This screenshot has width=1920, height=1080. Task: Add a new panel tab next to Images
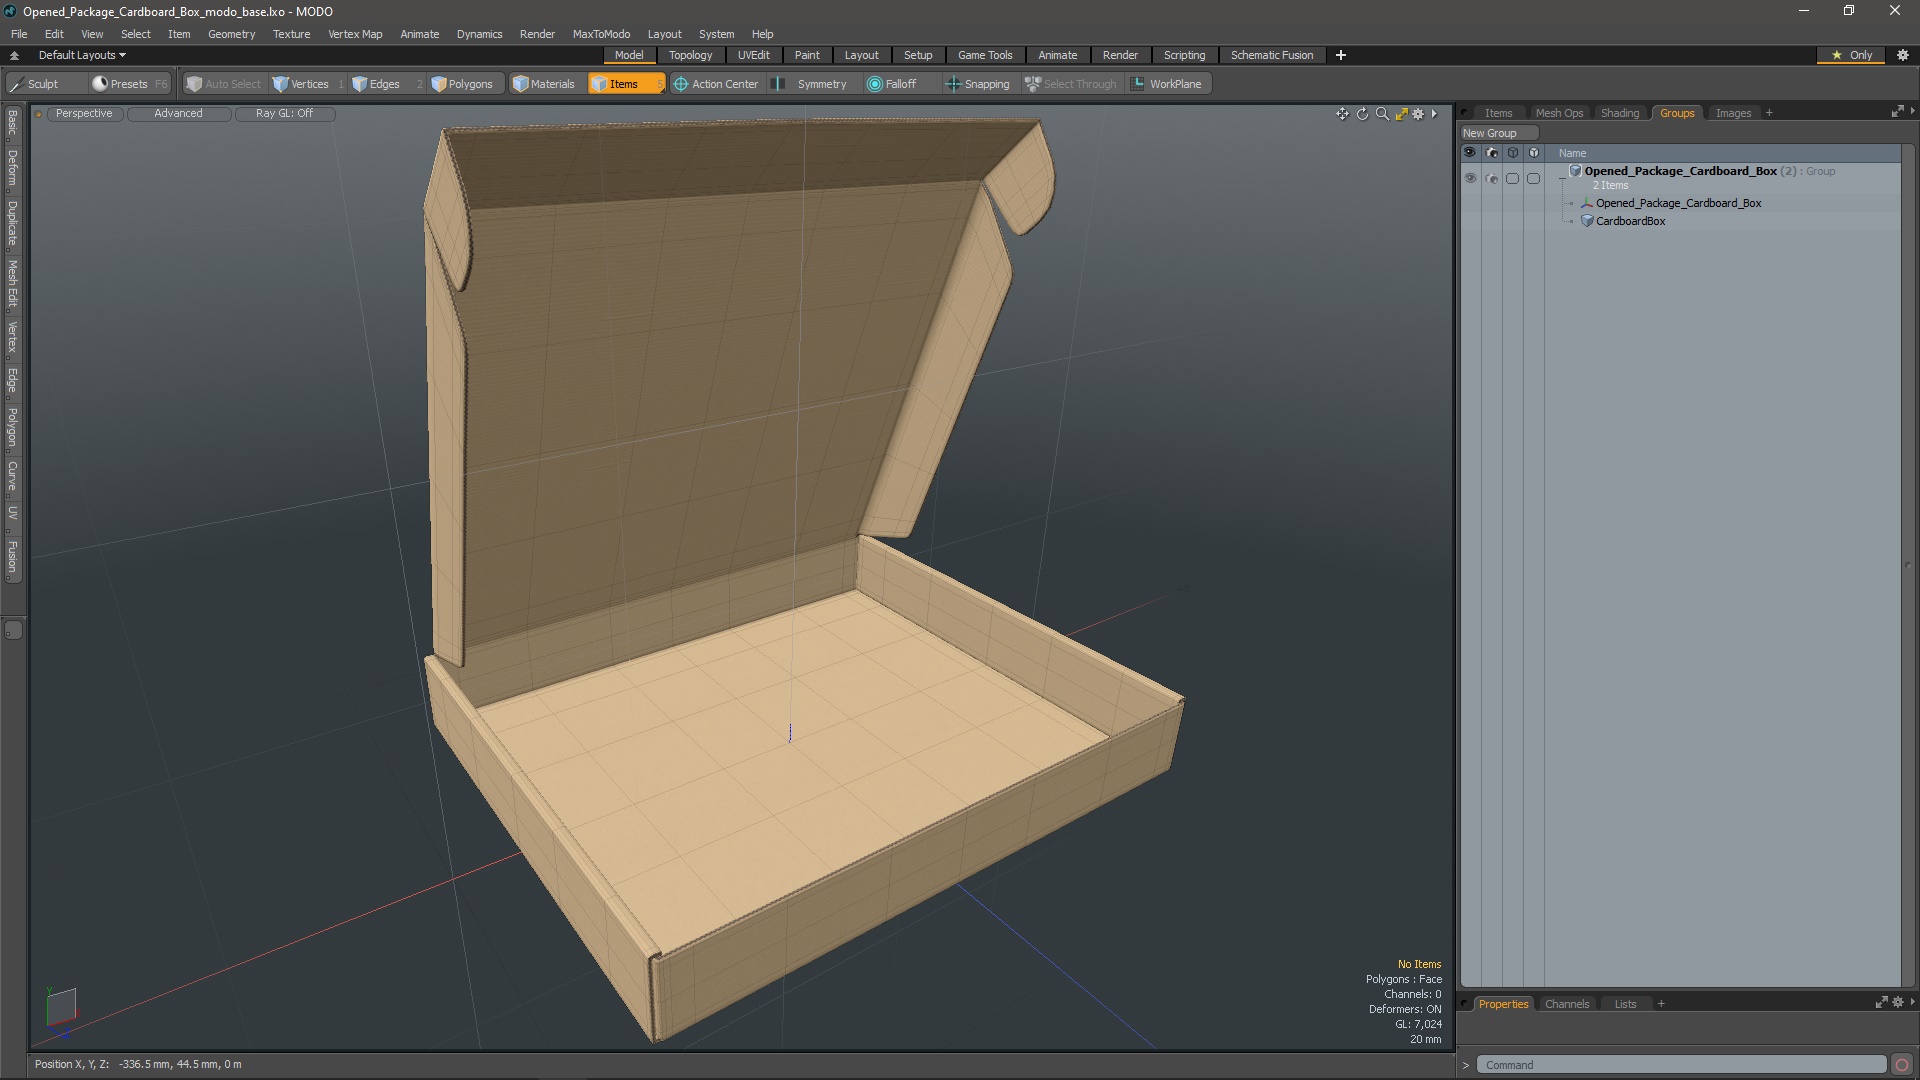1769,113
